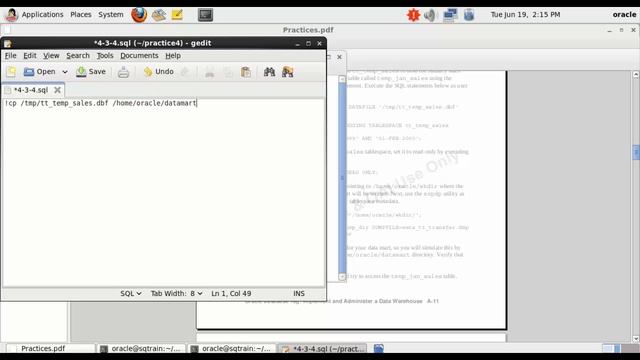Open Find with binoculars icon
640x360 pixels.
[x=269, y=72]
